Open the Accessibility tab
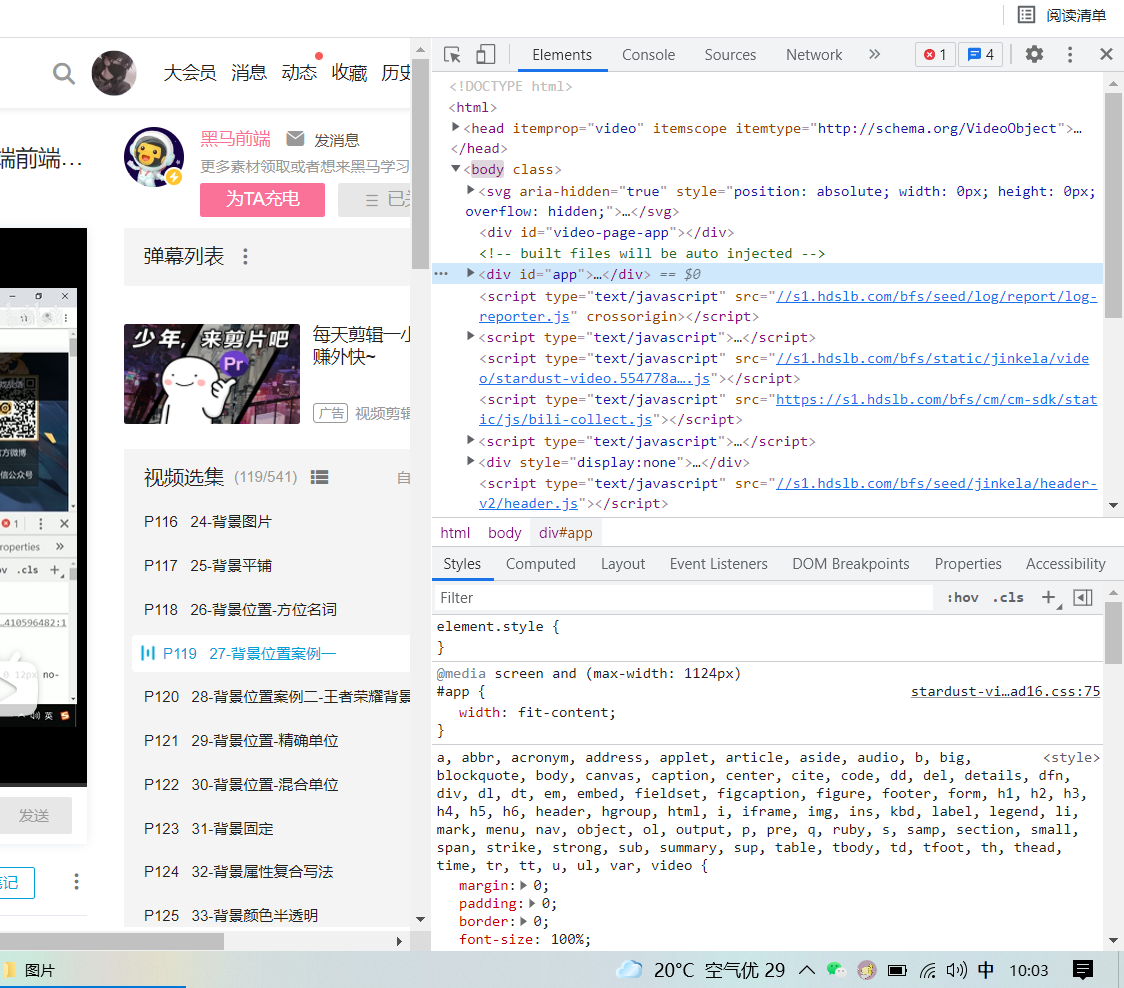1124x988 pixels. coord(1065,564)
